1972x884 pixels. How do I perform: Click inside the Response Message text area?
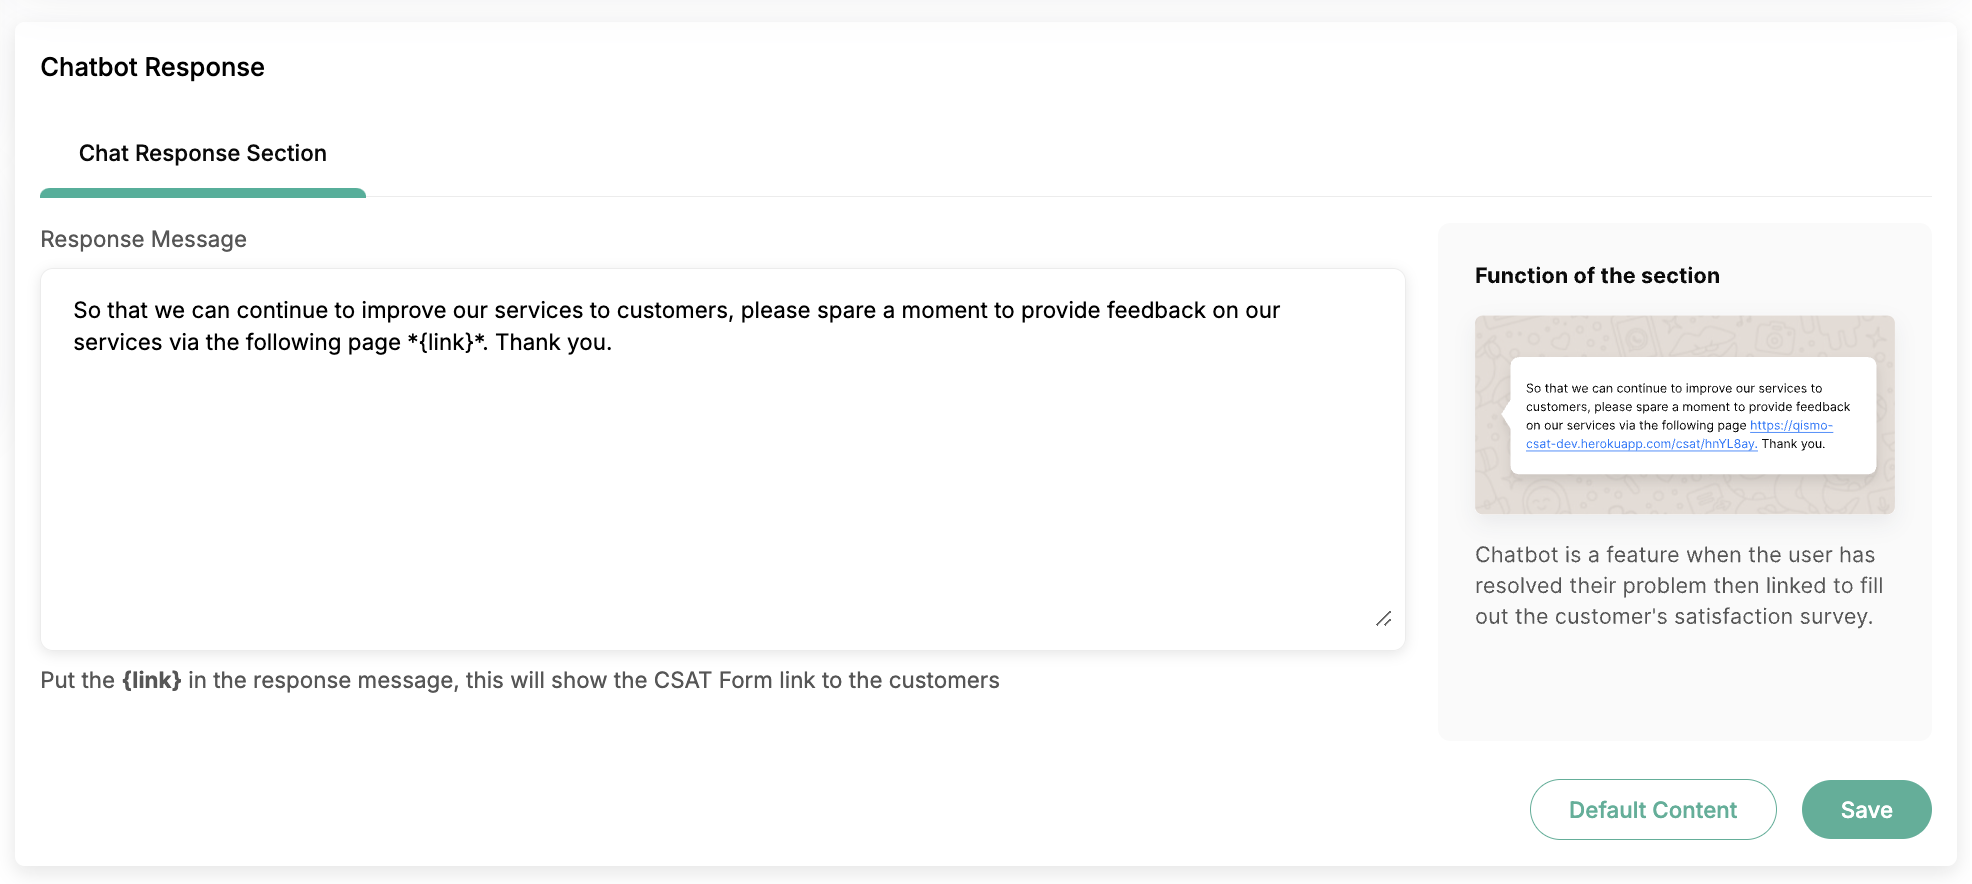pos(723,459)
